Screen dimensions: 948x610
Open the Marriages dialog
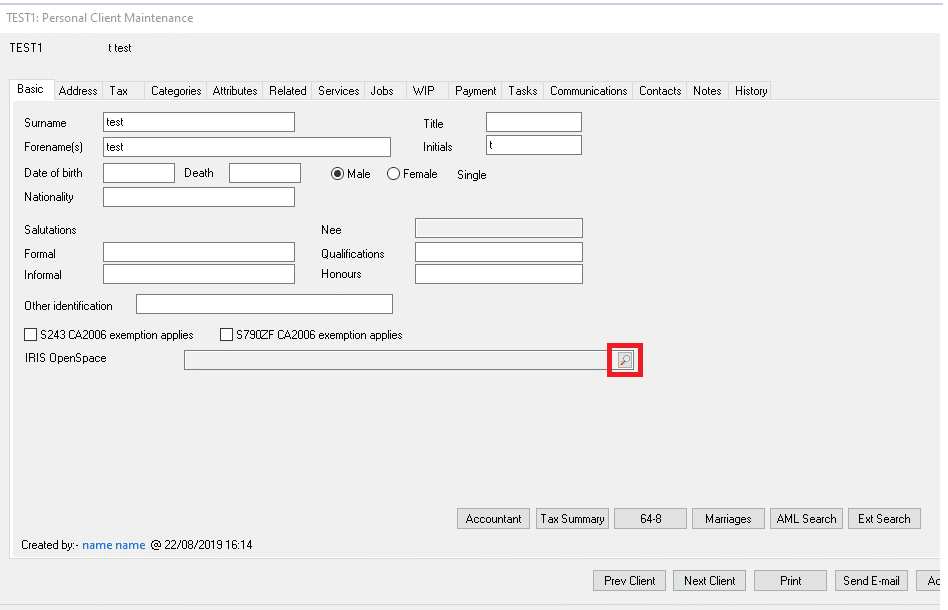728,518
